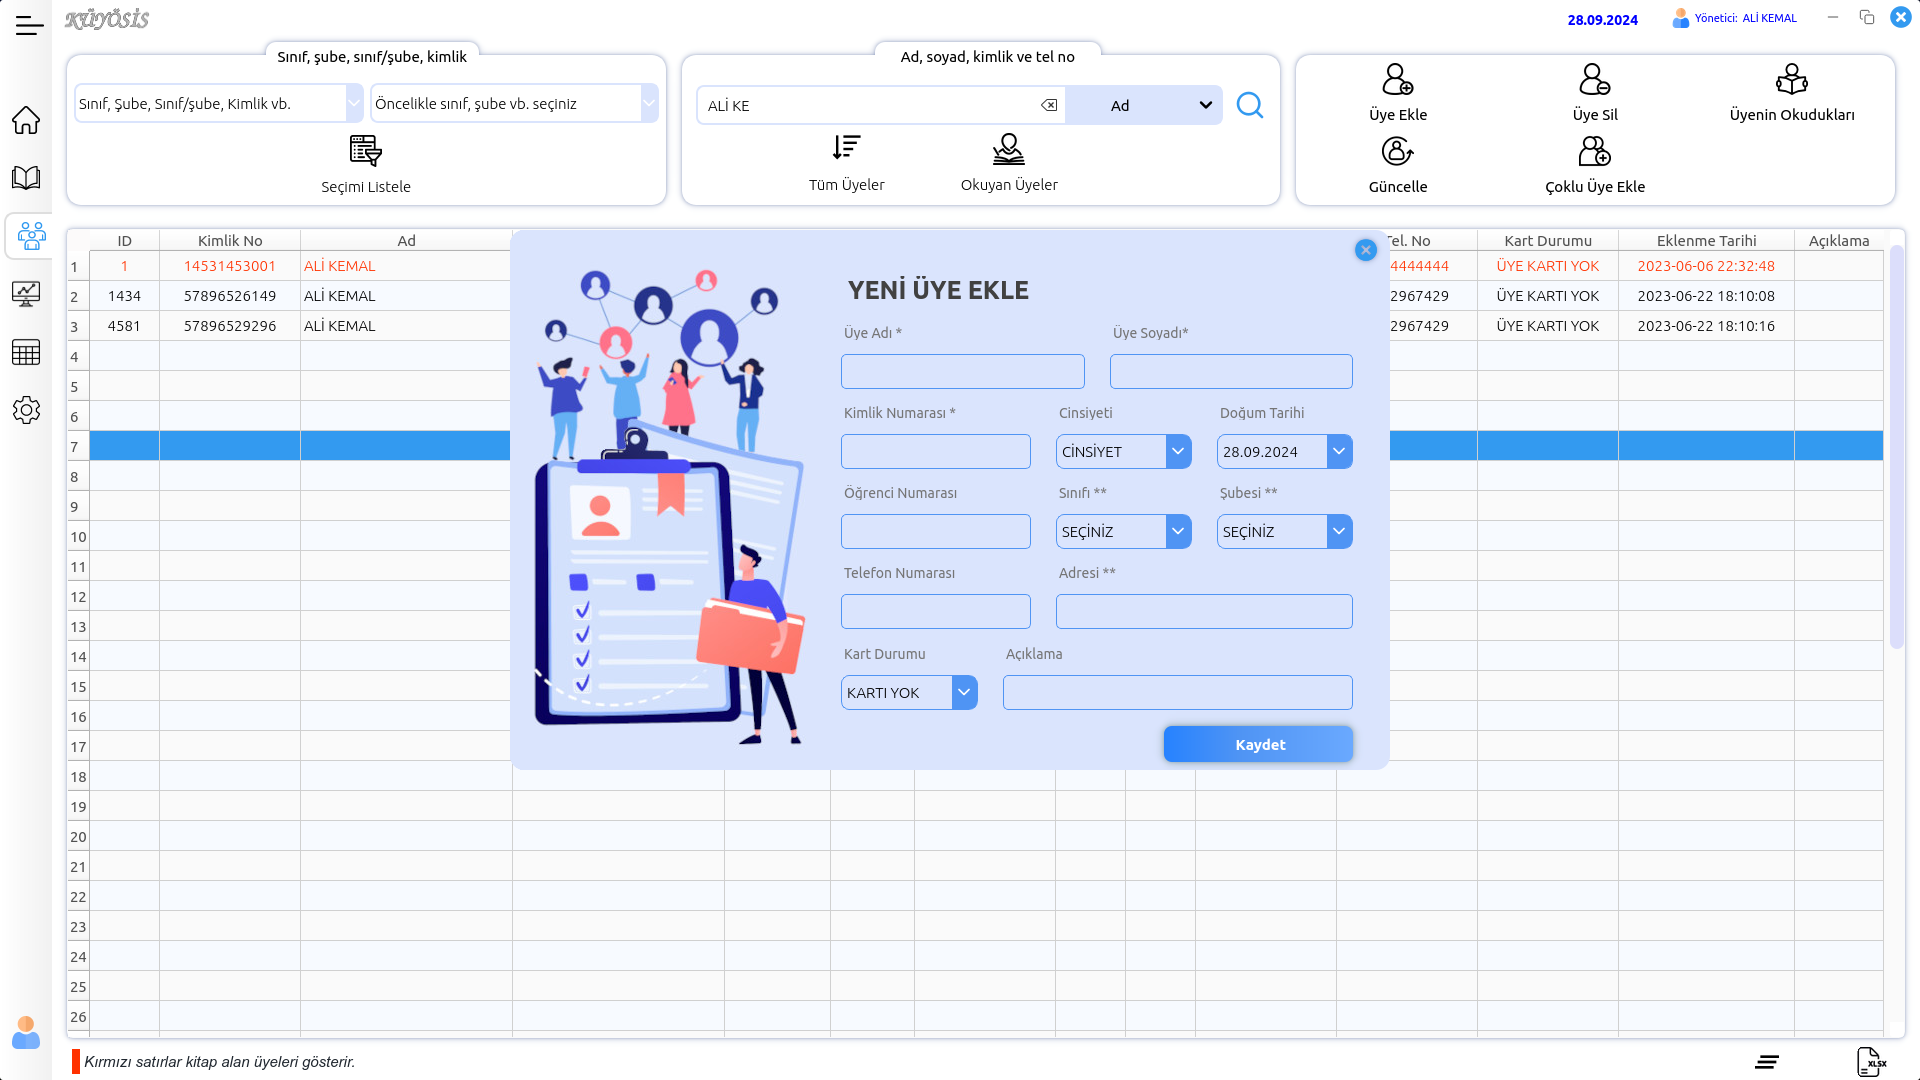Click the Üye Adı input field

pos(962,371)
